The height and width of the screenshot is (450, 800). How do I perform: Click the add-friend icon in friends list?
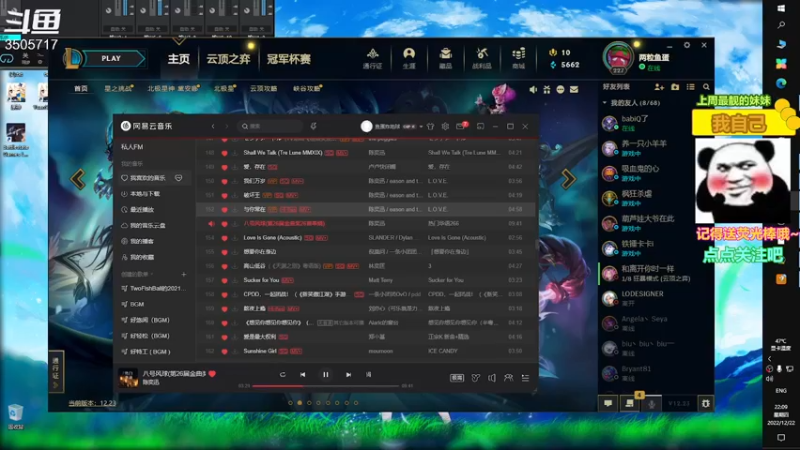pyautogui.click(x=659, y=87)
